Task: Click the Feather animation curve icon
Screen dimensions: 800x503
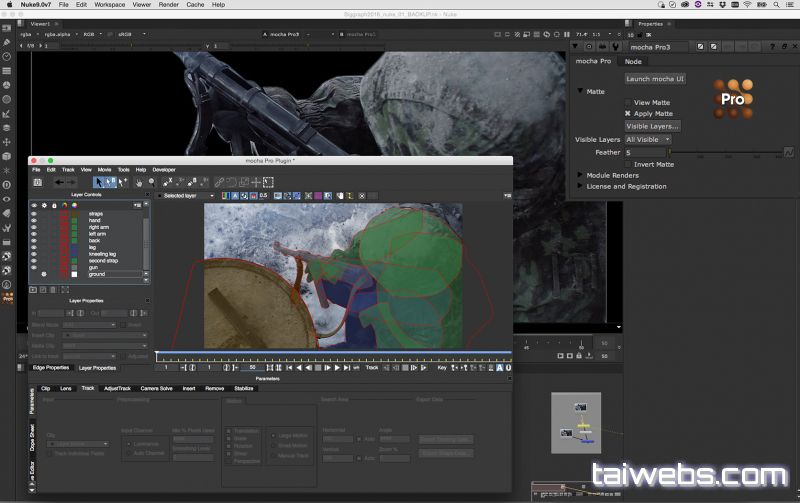Action: (x=788, y=152)
